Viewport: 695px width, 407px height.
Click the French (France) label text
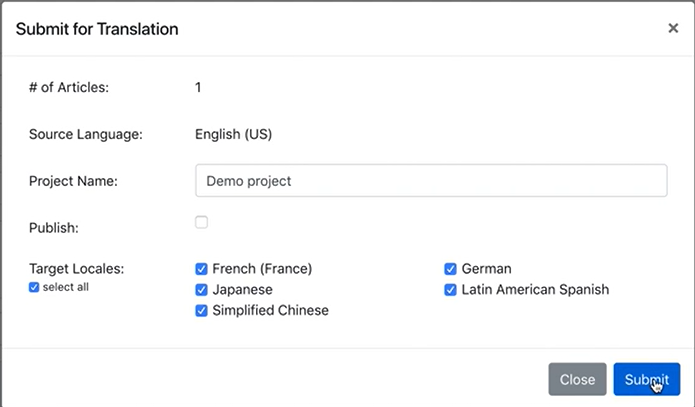click(x=262, y=269)
